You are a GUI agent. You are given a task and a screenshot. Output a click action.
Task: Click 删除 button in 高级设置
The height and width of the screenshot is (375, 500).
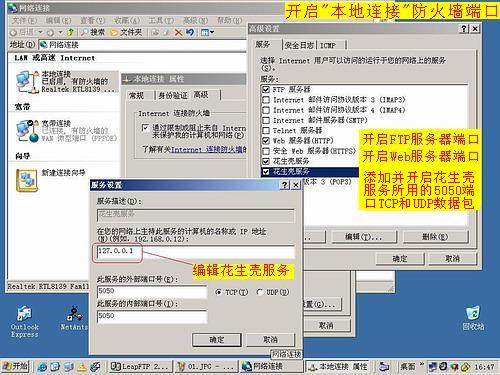point(435,237)
